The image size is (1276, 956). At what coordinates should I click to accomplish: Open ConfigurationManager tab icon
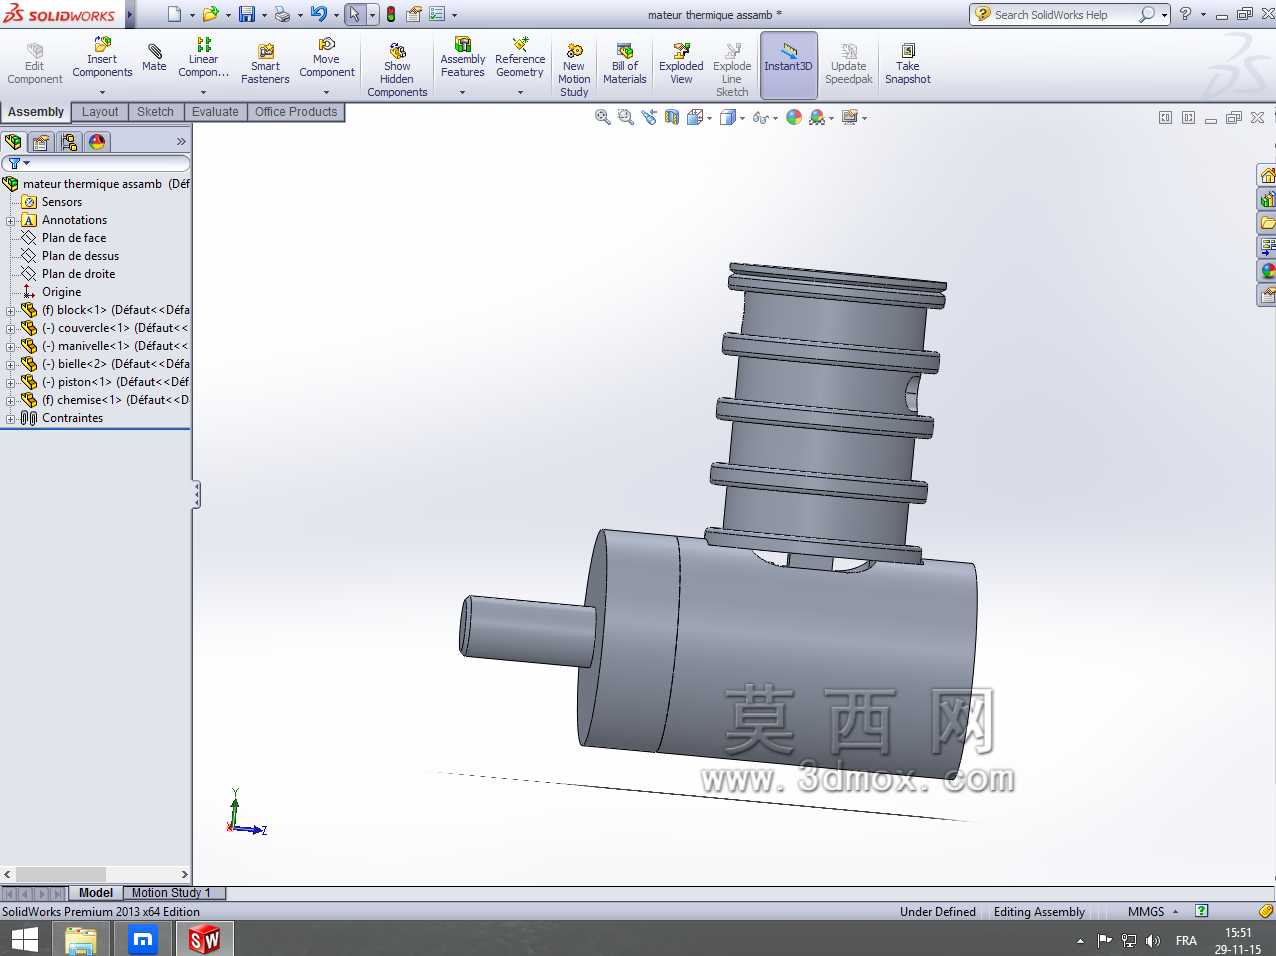[68, 142]
